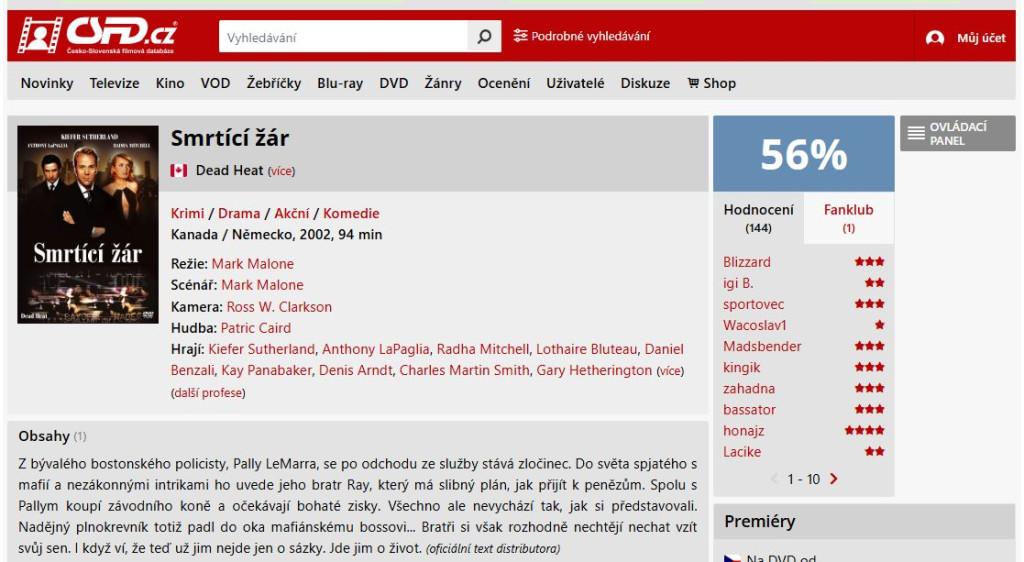Open the Ocenění section

coord(504,83)
